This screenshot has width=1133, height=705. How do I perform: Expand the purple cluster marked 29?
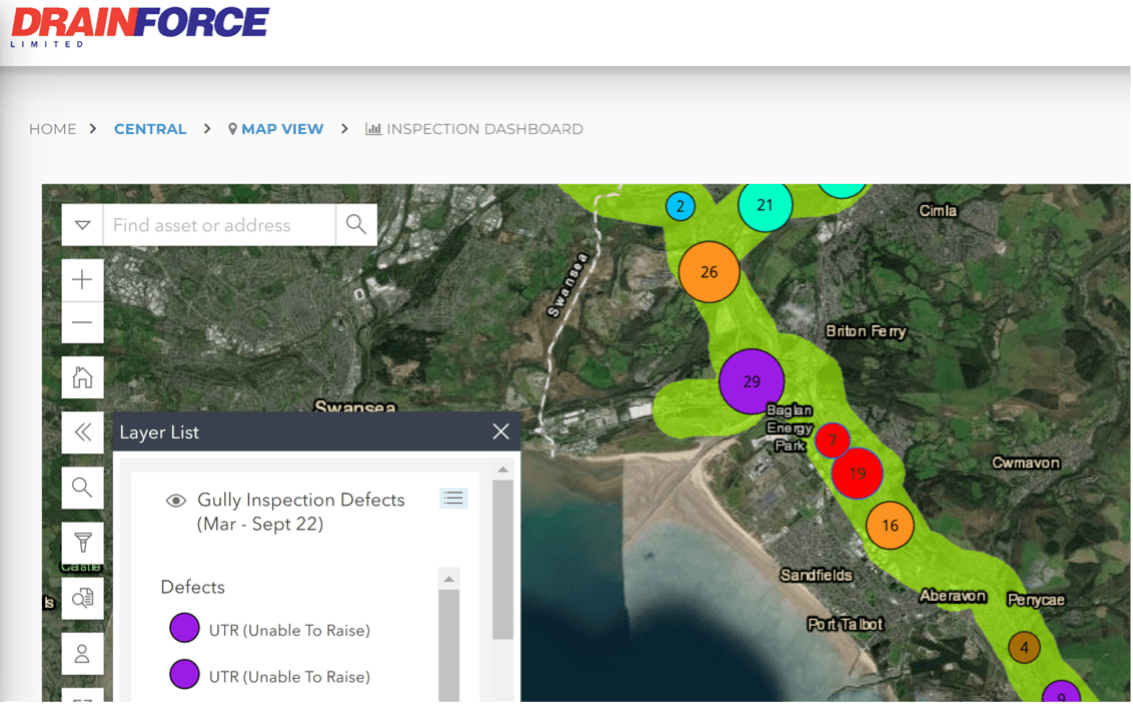(752, 382)
